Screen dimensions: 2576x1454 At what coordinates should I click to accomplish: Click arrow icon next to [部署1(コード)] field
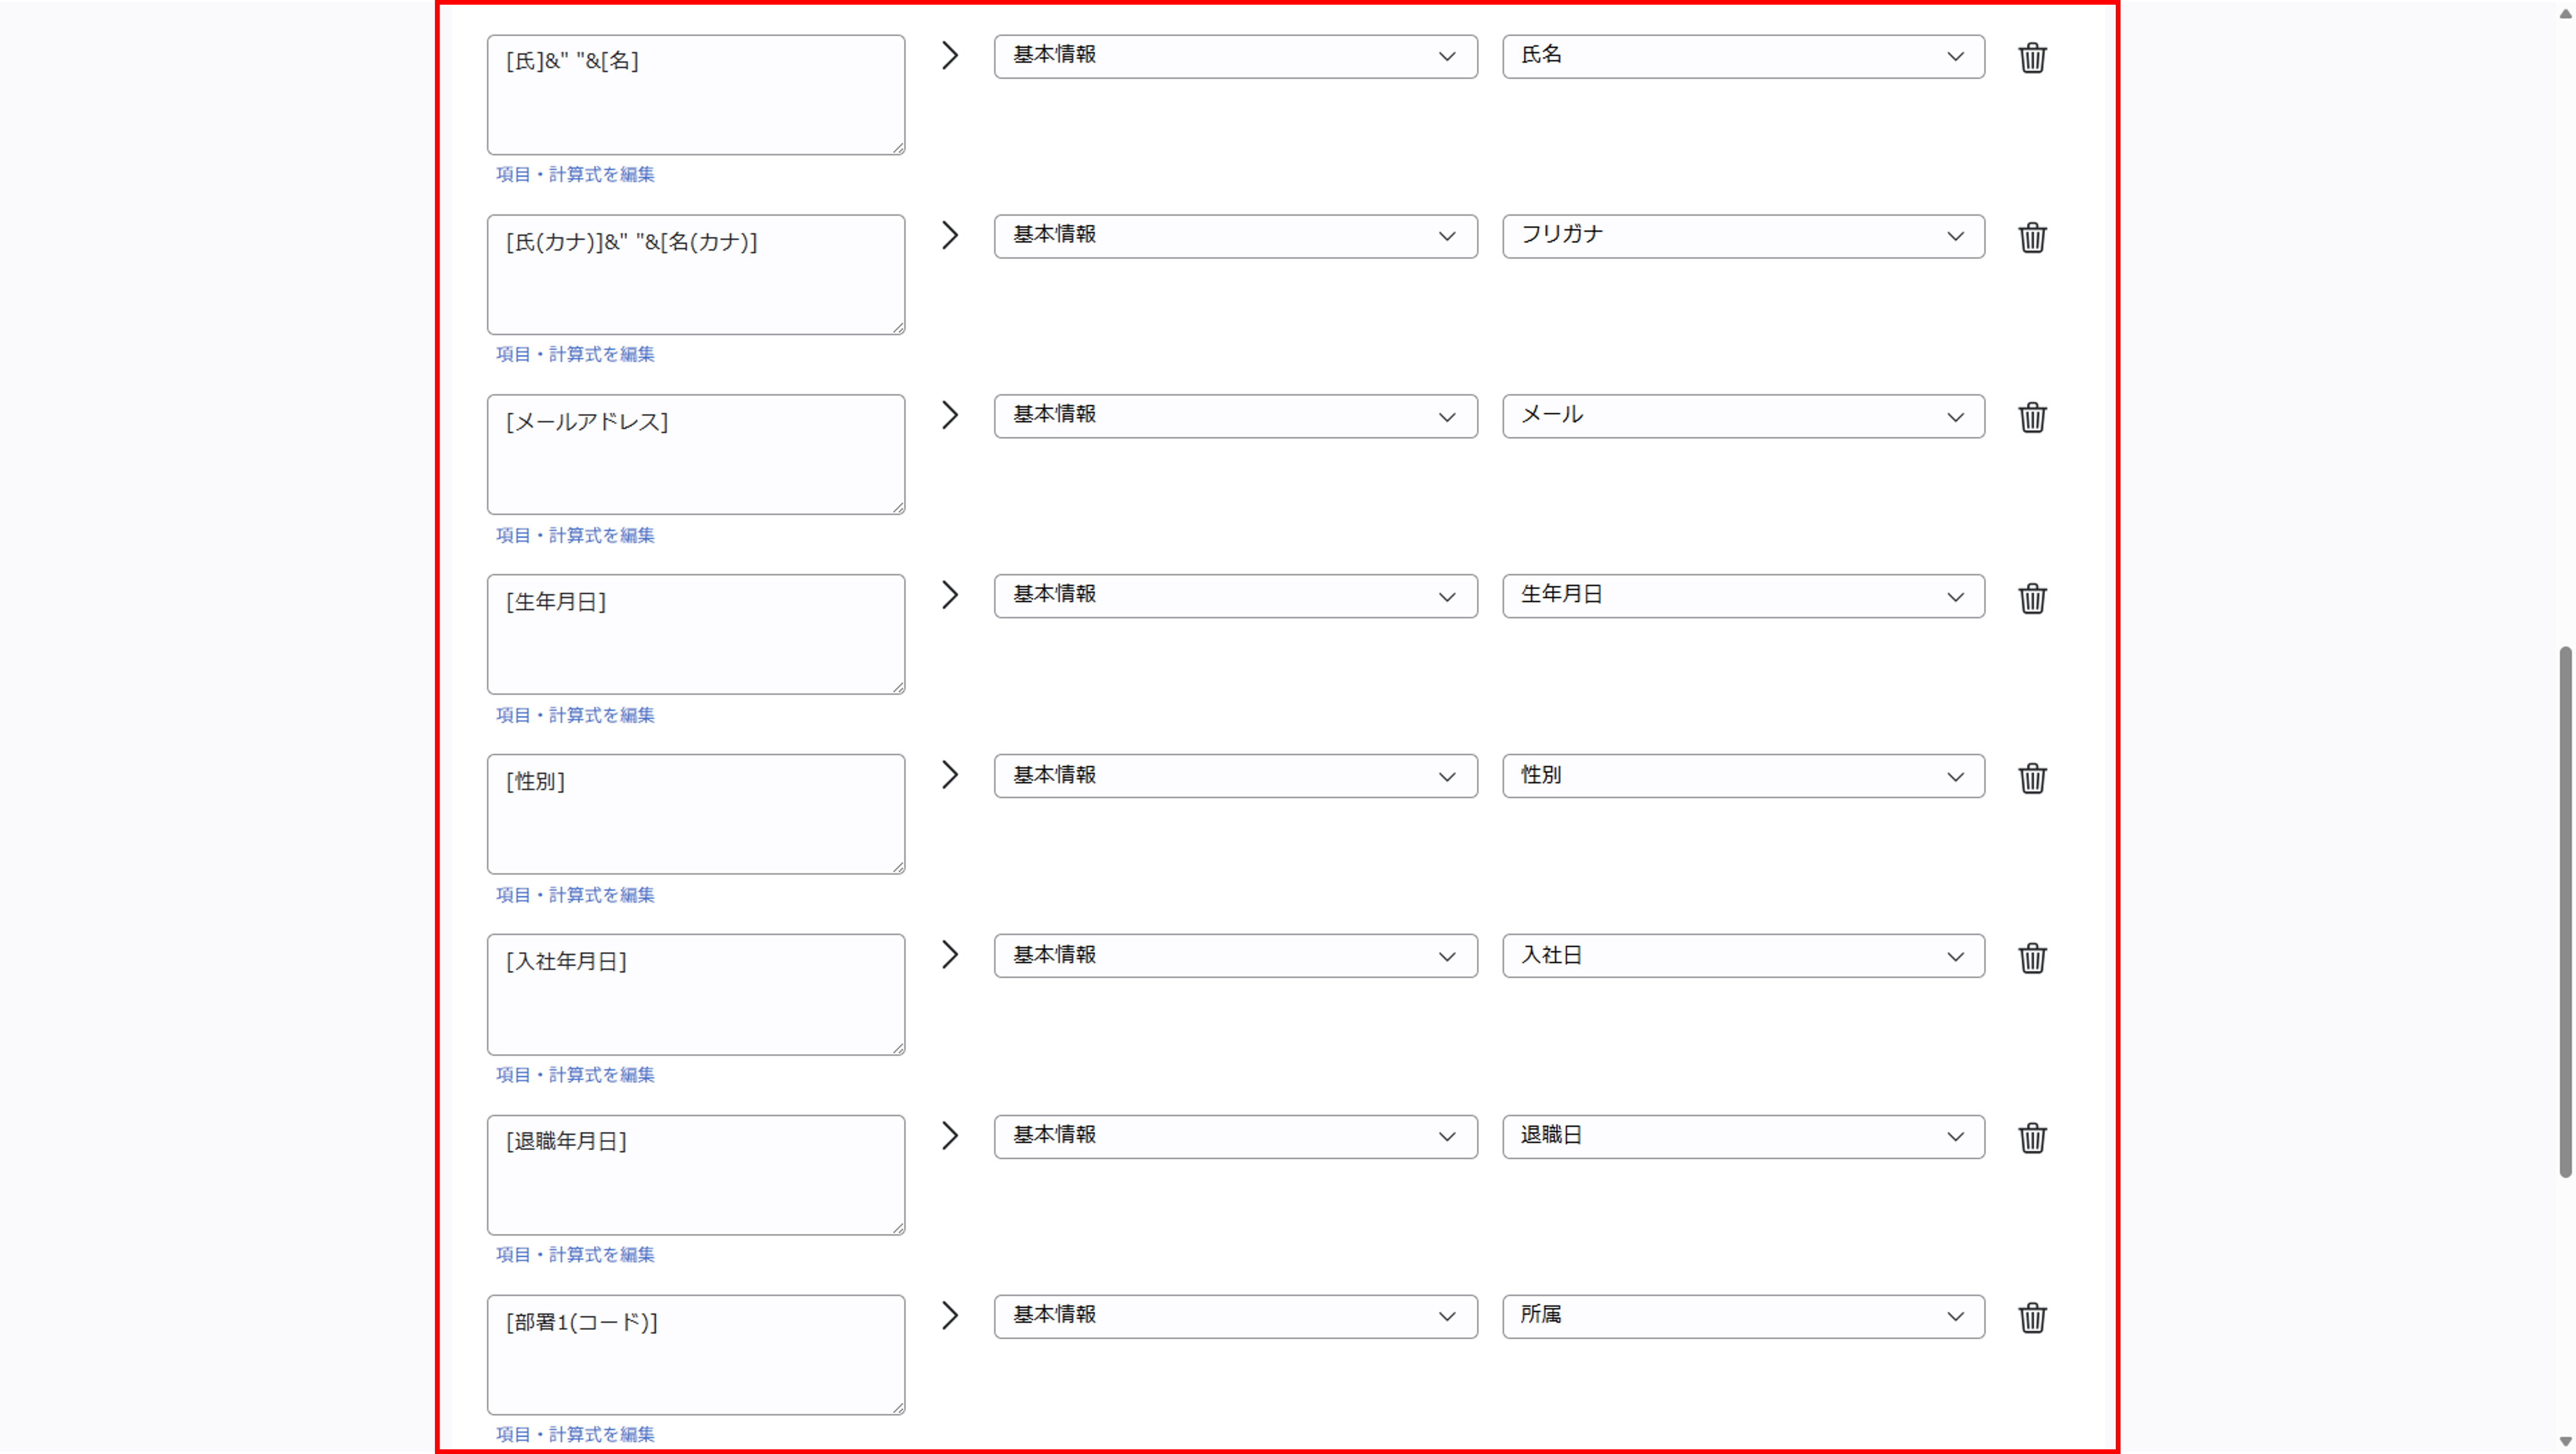(x=950, y=1316)
